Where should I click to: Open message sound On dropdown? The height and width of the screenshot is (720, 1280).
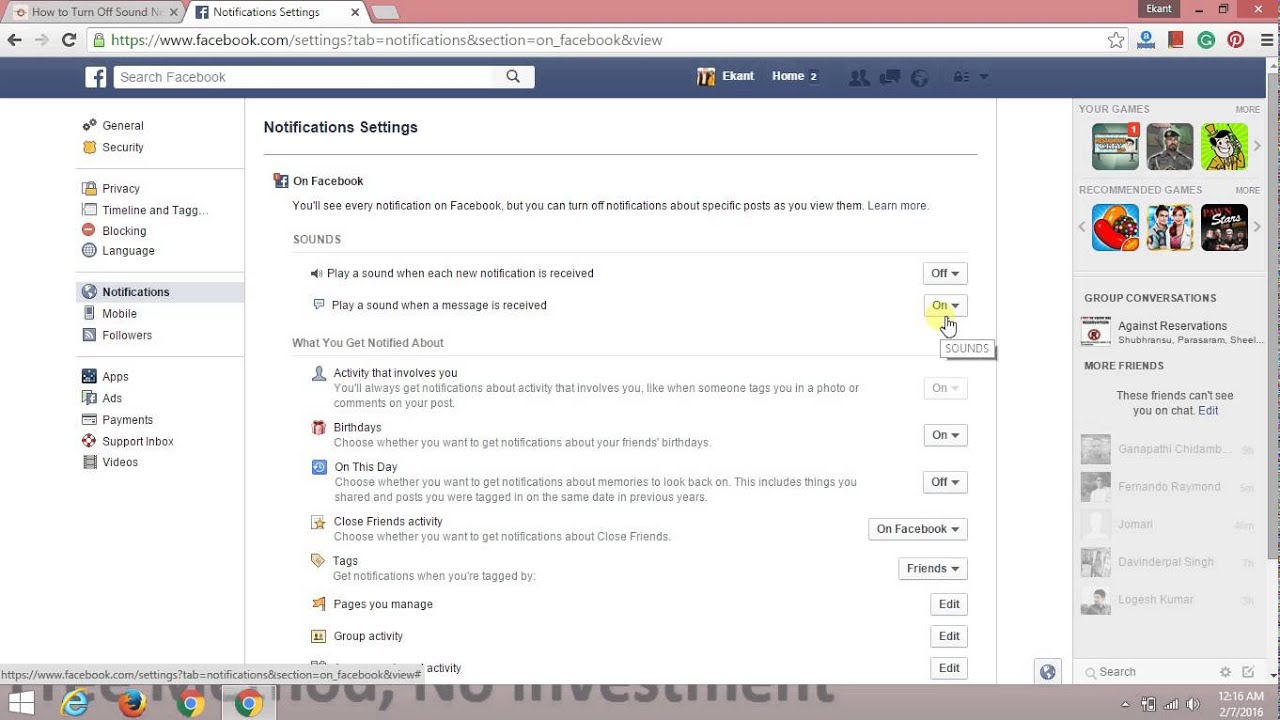pos(945,305)
